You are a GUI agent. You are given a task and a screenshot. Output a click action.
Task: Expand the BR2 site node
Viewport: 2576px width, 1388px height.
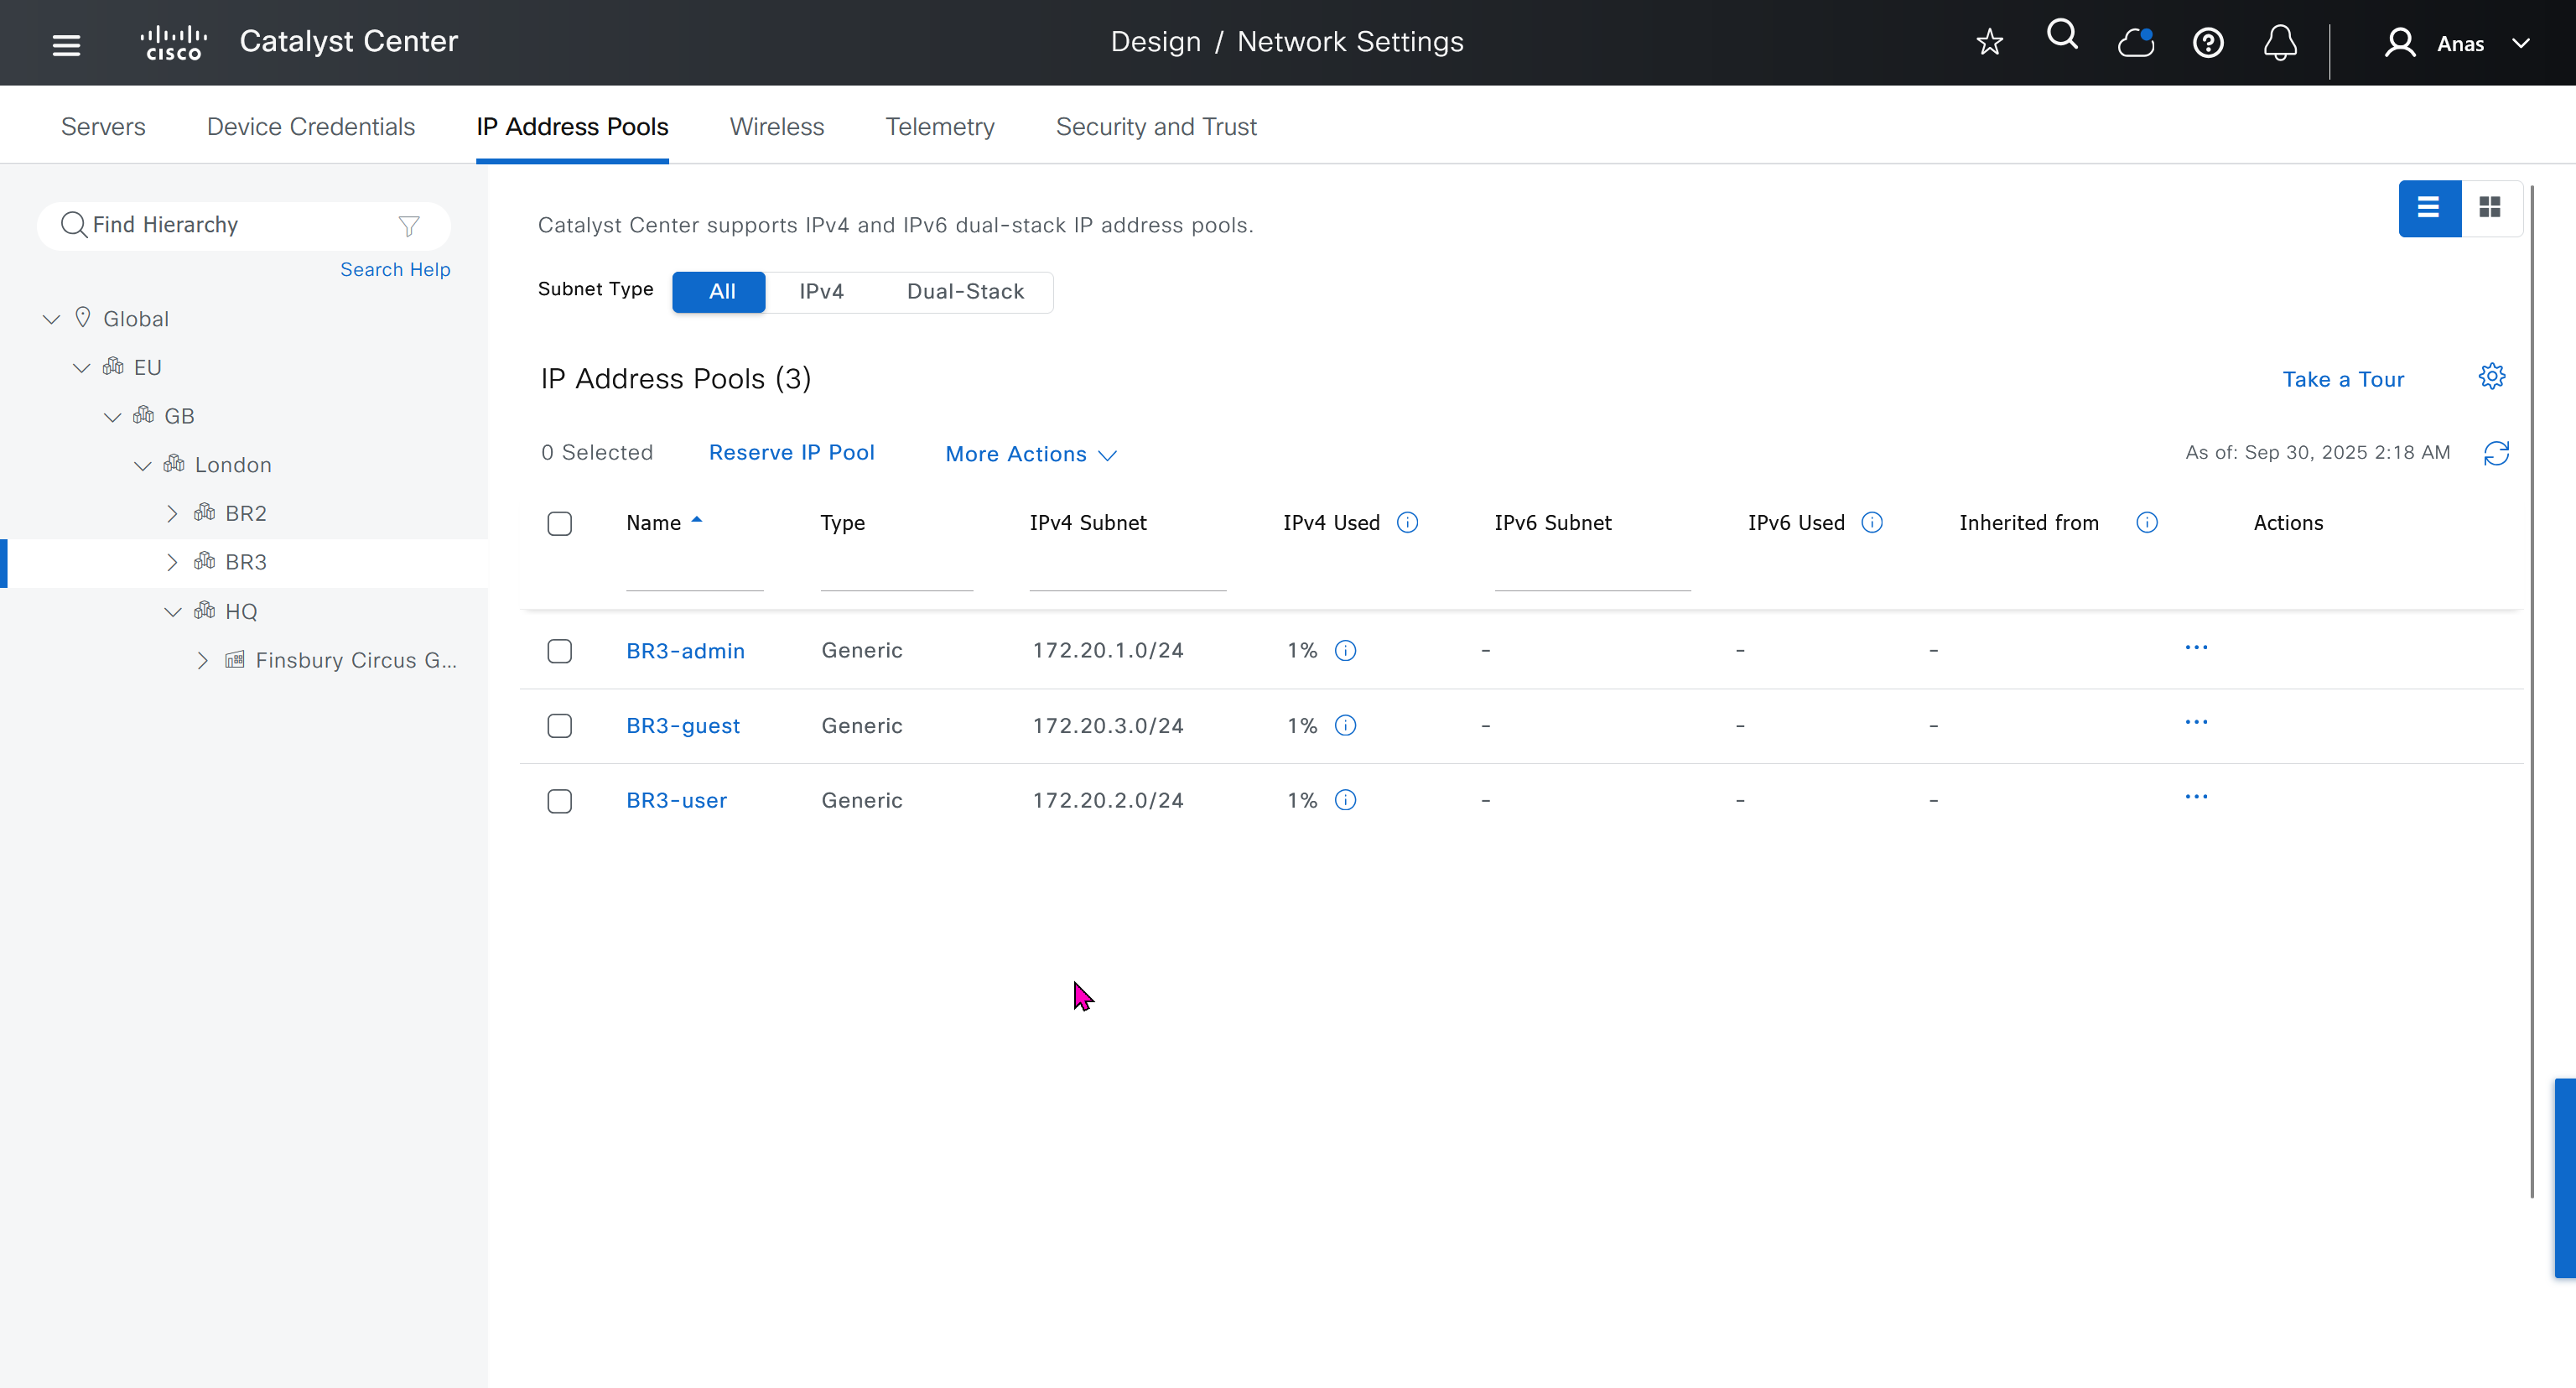(x=172, y=513)
